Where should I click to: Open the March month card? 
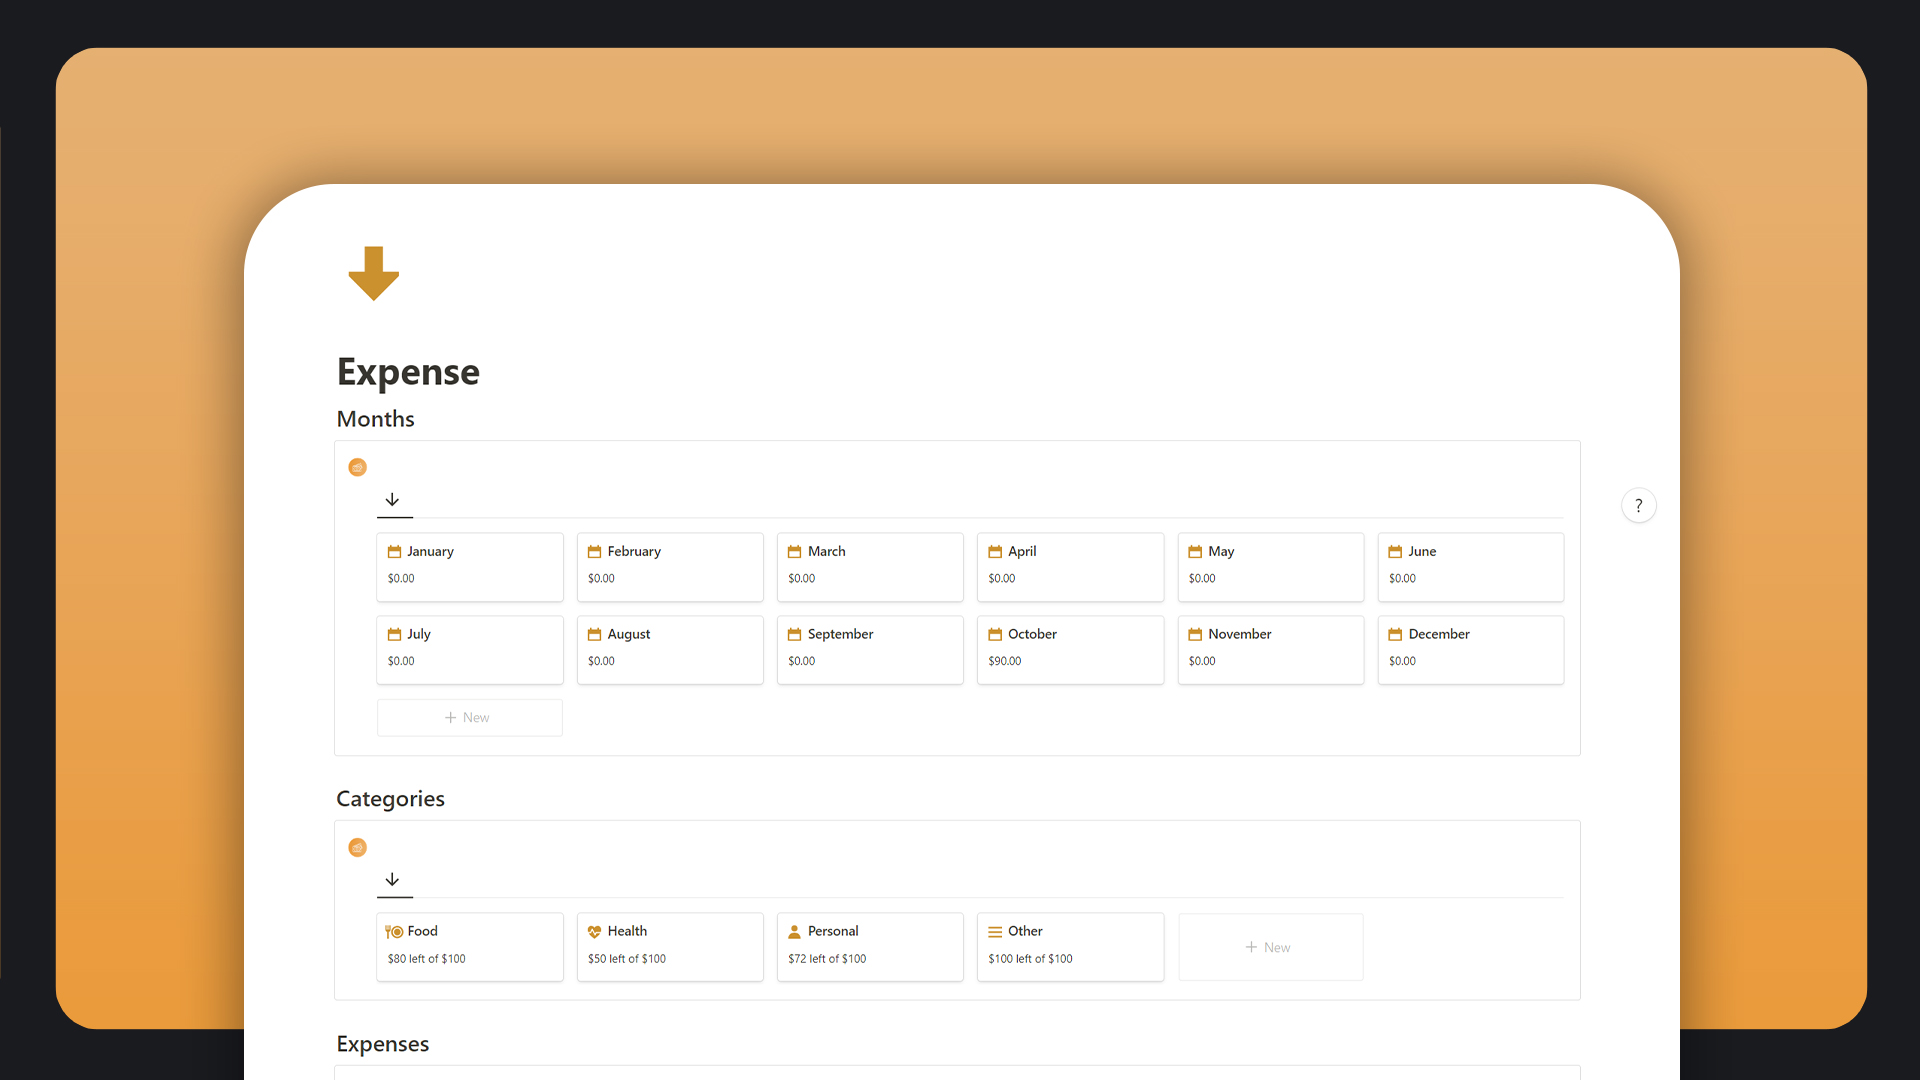(869, 566)
